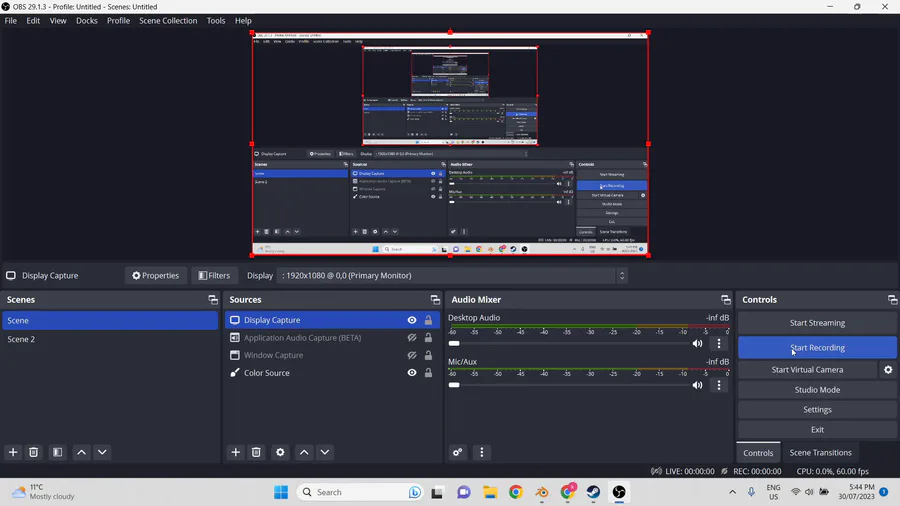Viewport: 900px width, 506px height.
Task: Click the Exit button
Action: point(817,429)
